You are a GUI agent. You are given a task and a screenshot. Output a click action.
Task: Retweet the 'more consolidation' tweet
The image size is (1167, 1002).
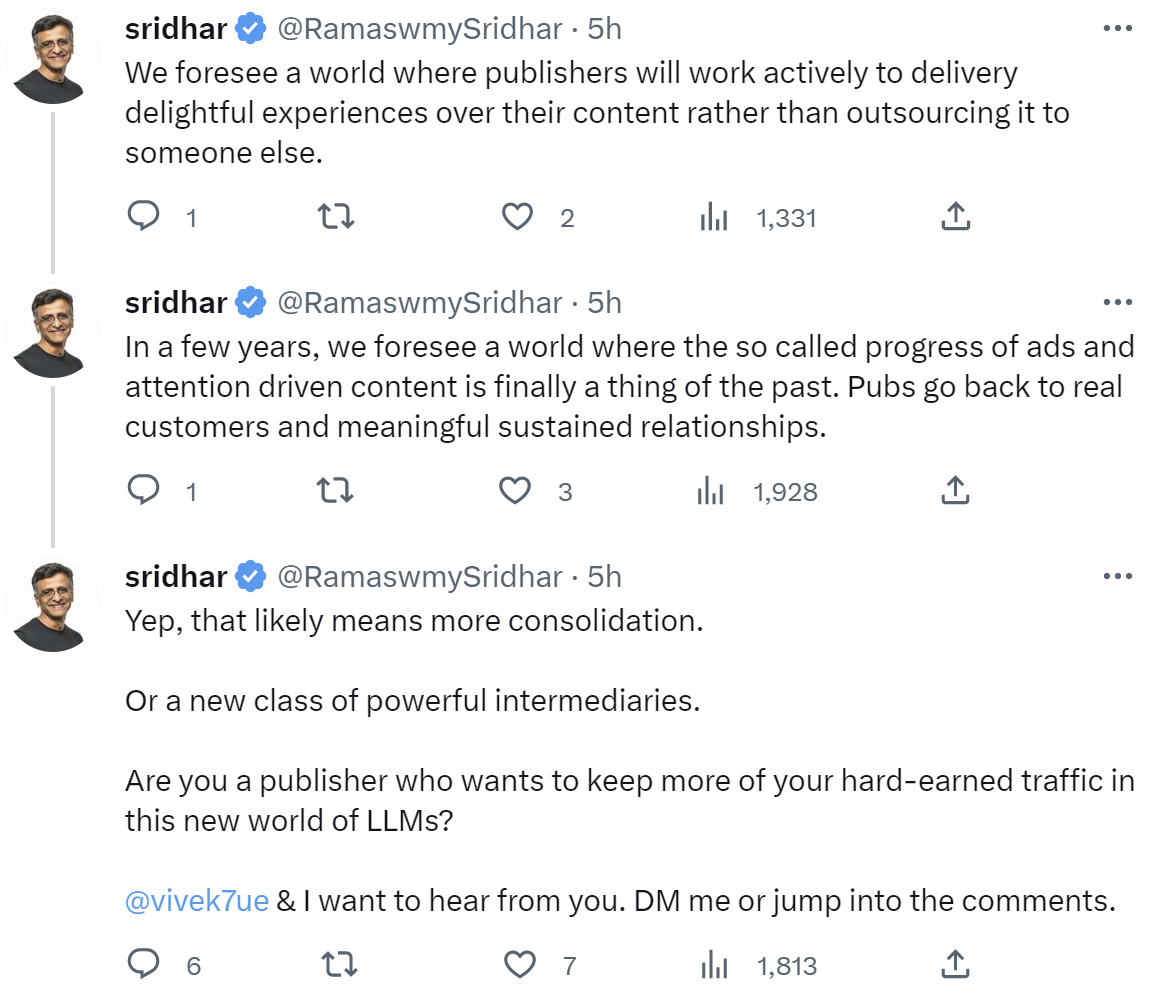pos(339,964)
